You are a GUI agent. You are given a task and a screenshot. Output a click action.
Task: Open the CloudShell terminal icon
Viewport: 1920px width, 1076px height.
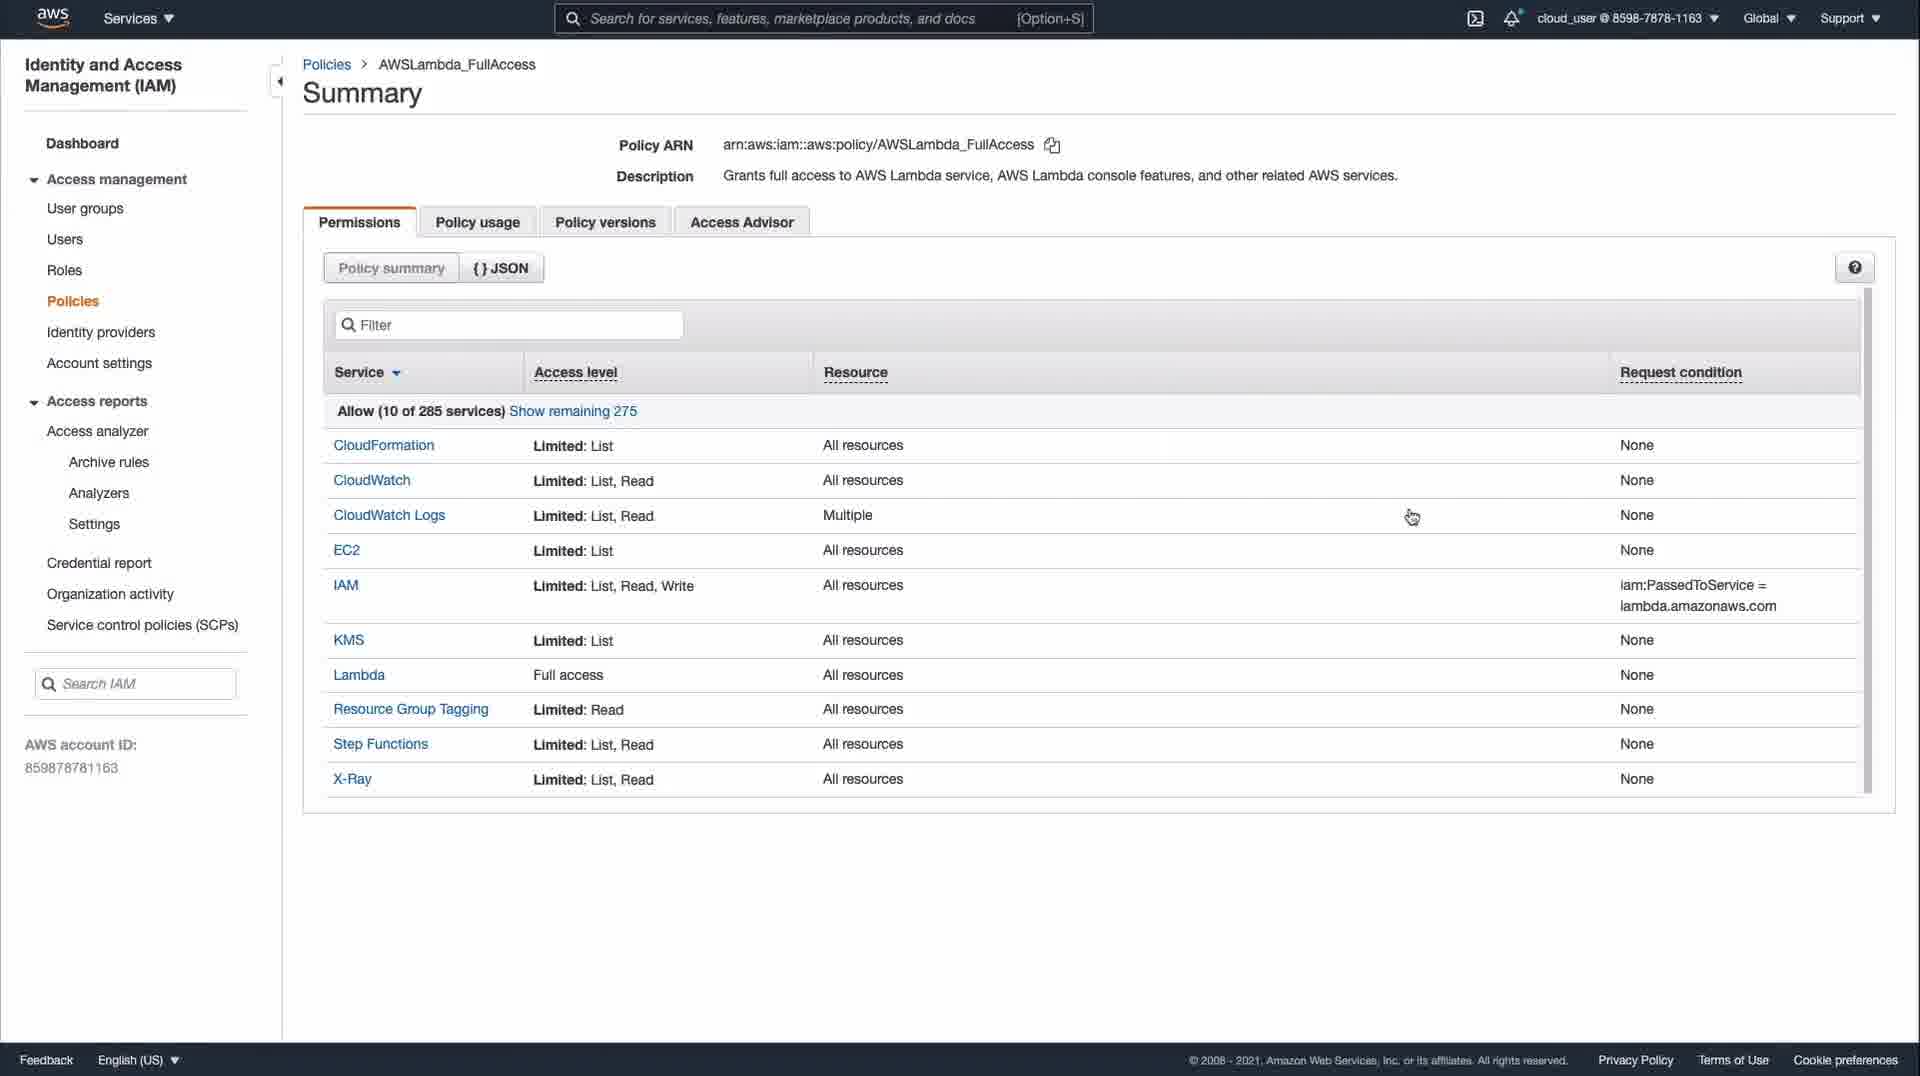tap(1475, 19)
